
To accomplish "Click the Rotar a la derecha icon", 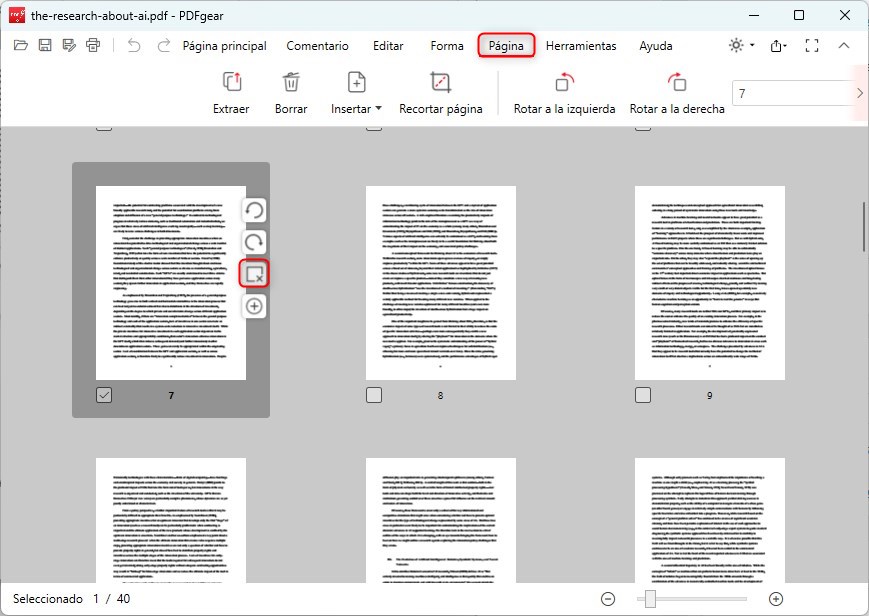I will [676, 84].
